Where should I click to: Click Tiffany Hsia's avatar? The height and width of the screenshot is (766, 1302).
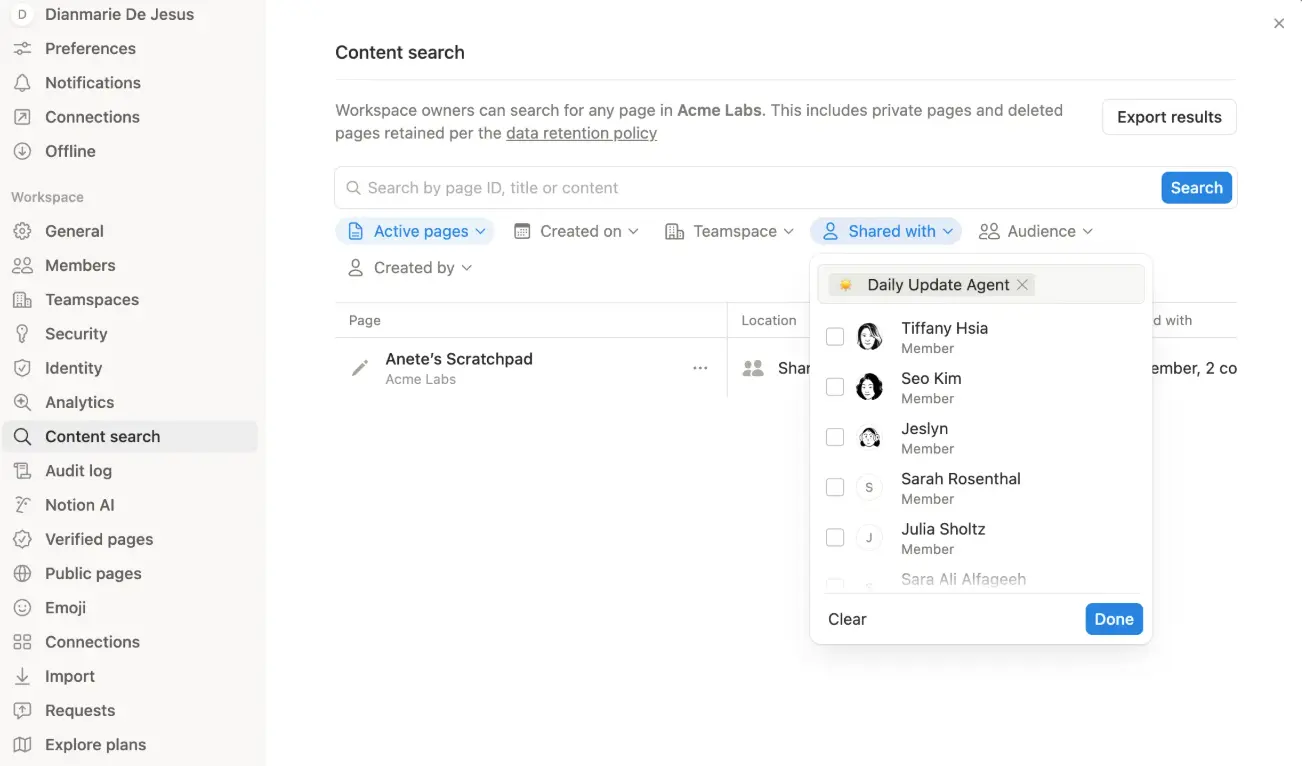[x=869, y=337]
